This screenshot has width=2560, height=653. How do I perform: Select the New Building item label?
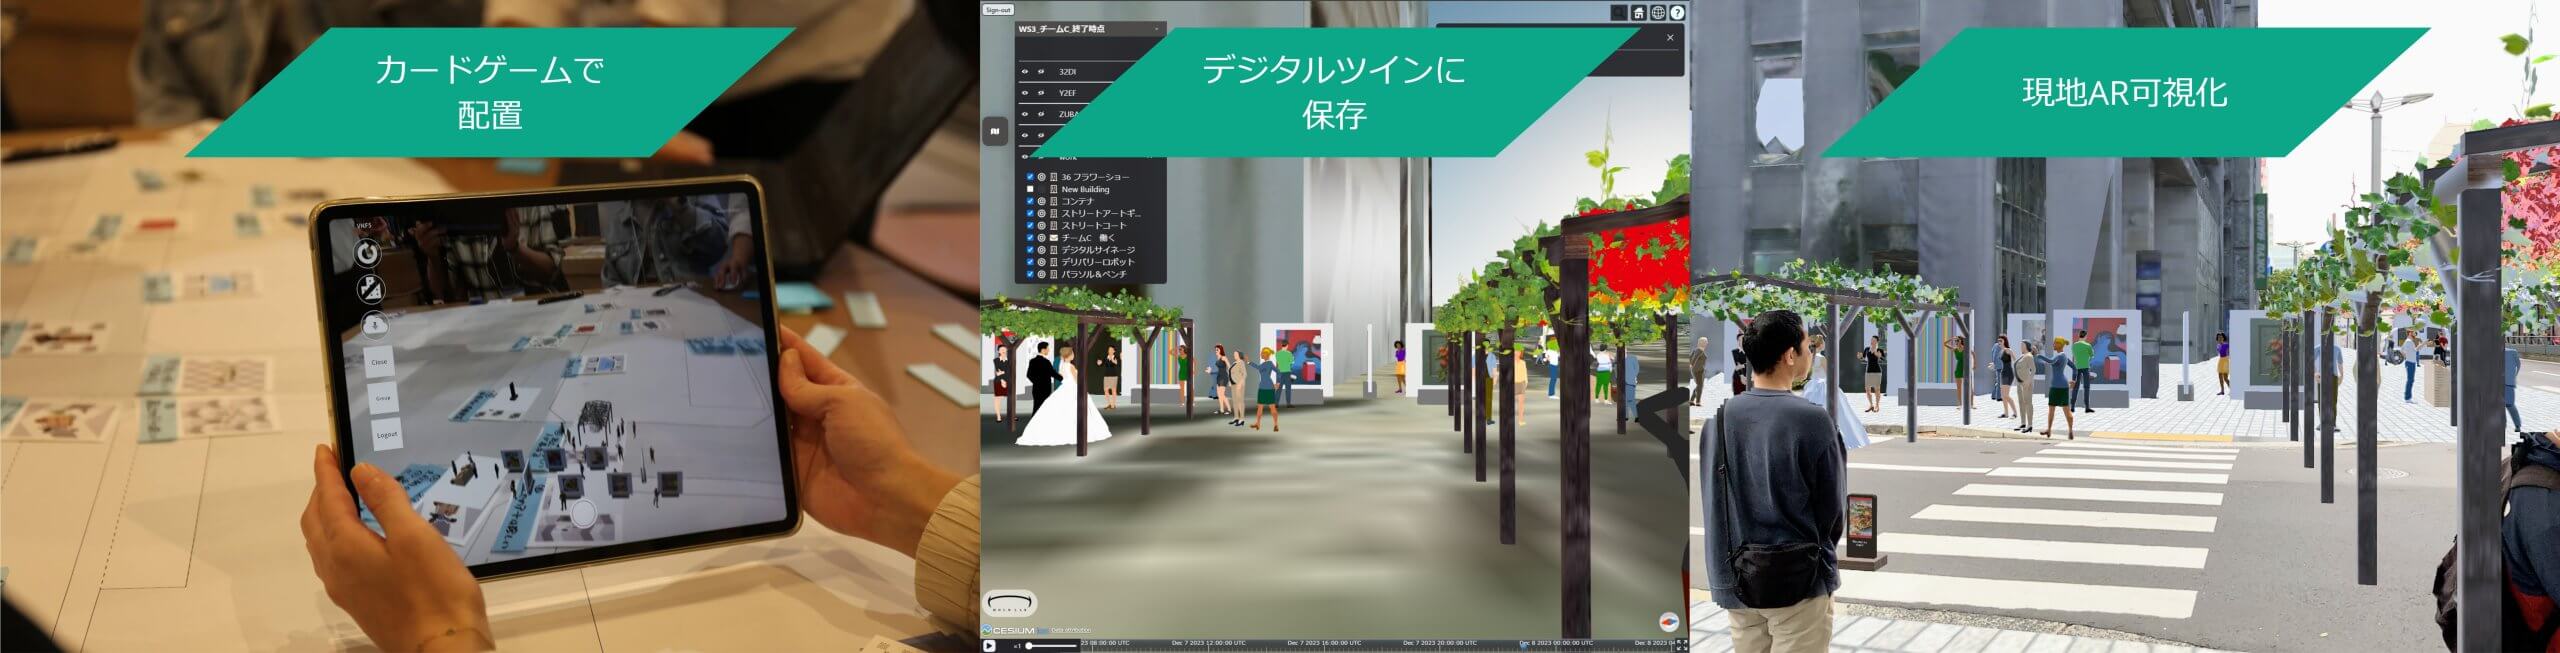point(1085,189)
